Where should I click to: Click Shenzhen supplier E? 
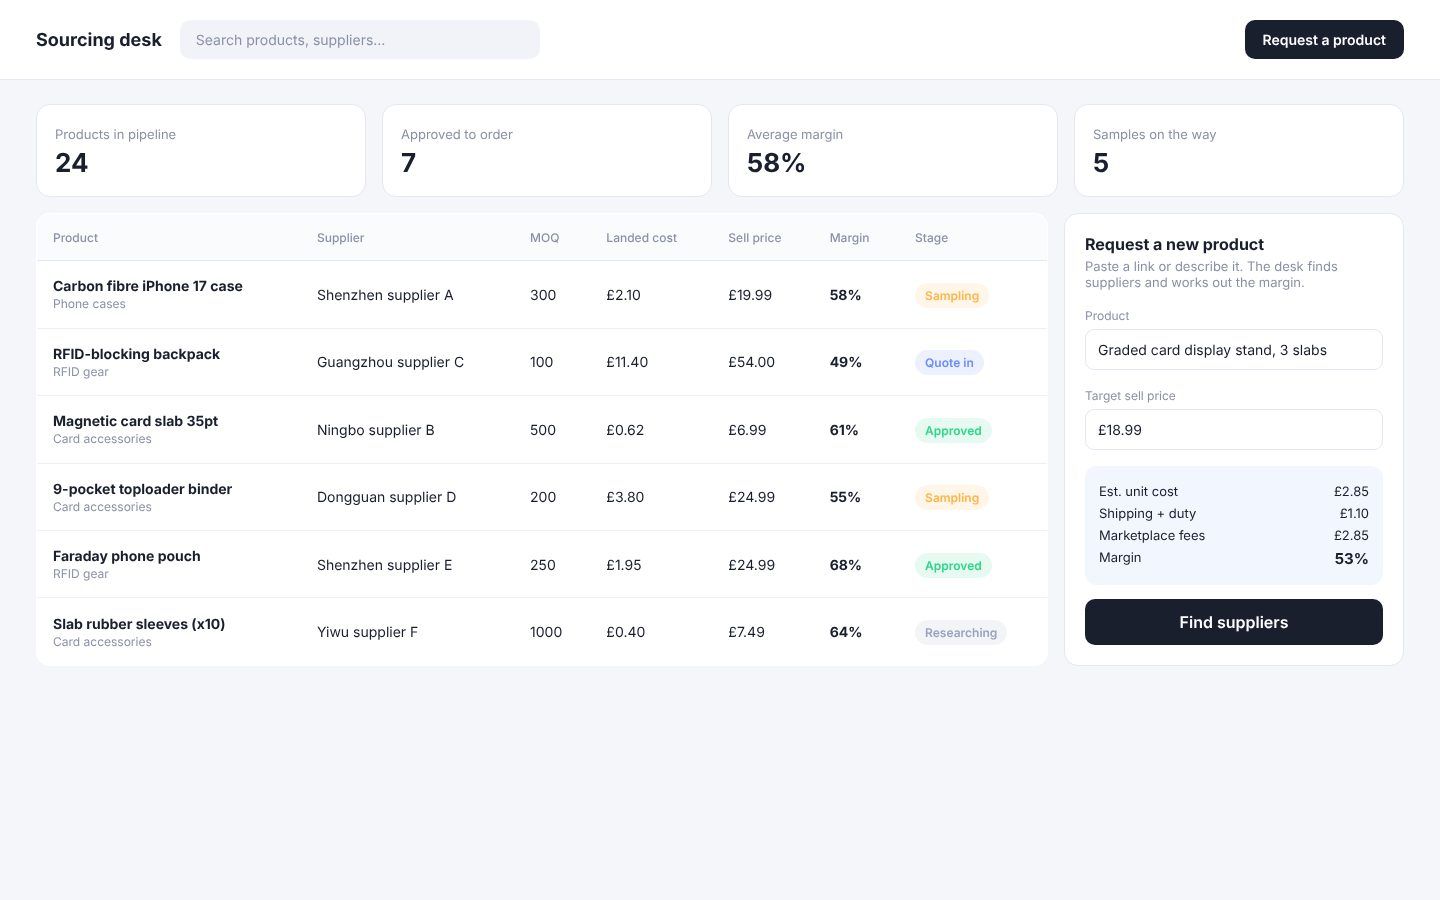click(384, 565)
